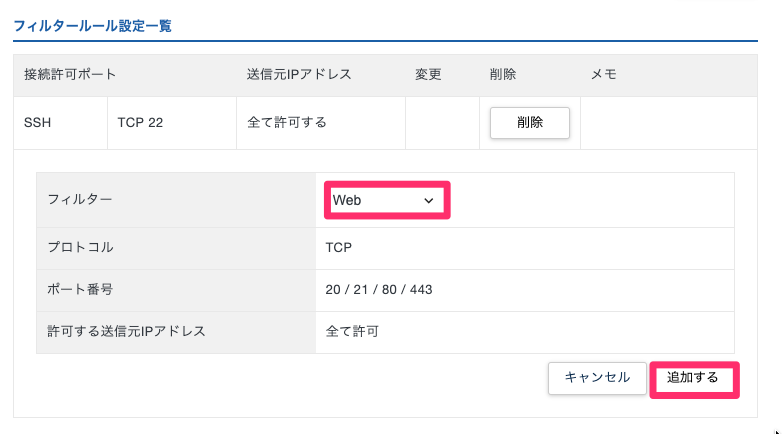The width and height of the screenshot is (782, 434).
Task: Click the フィルター row label
Action: coord(80,200)
